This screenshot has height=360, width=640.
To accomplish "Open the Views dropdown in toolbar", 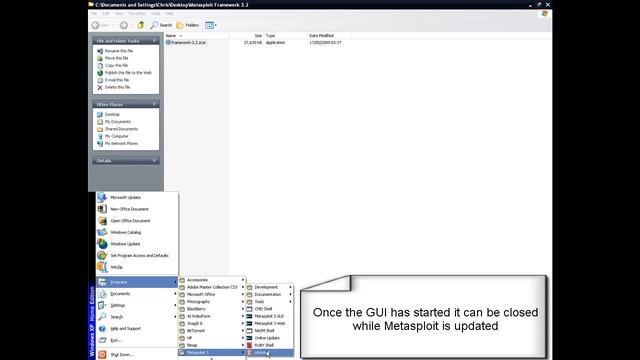I will (x=211, y=25).
